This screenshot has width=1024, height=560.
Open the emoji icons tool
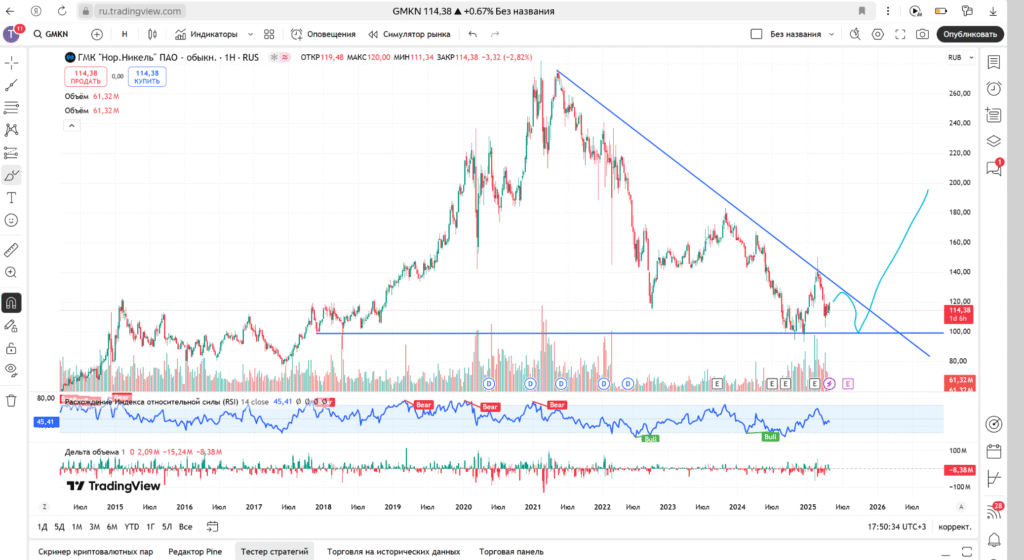[x=11, y=221]
